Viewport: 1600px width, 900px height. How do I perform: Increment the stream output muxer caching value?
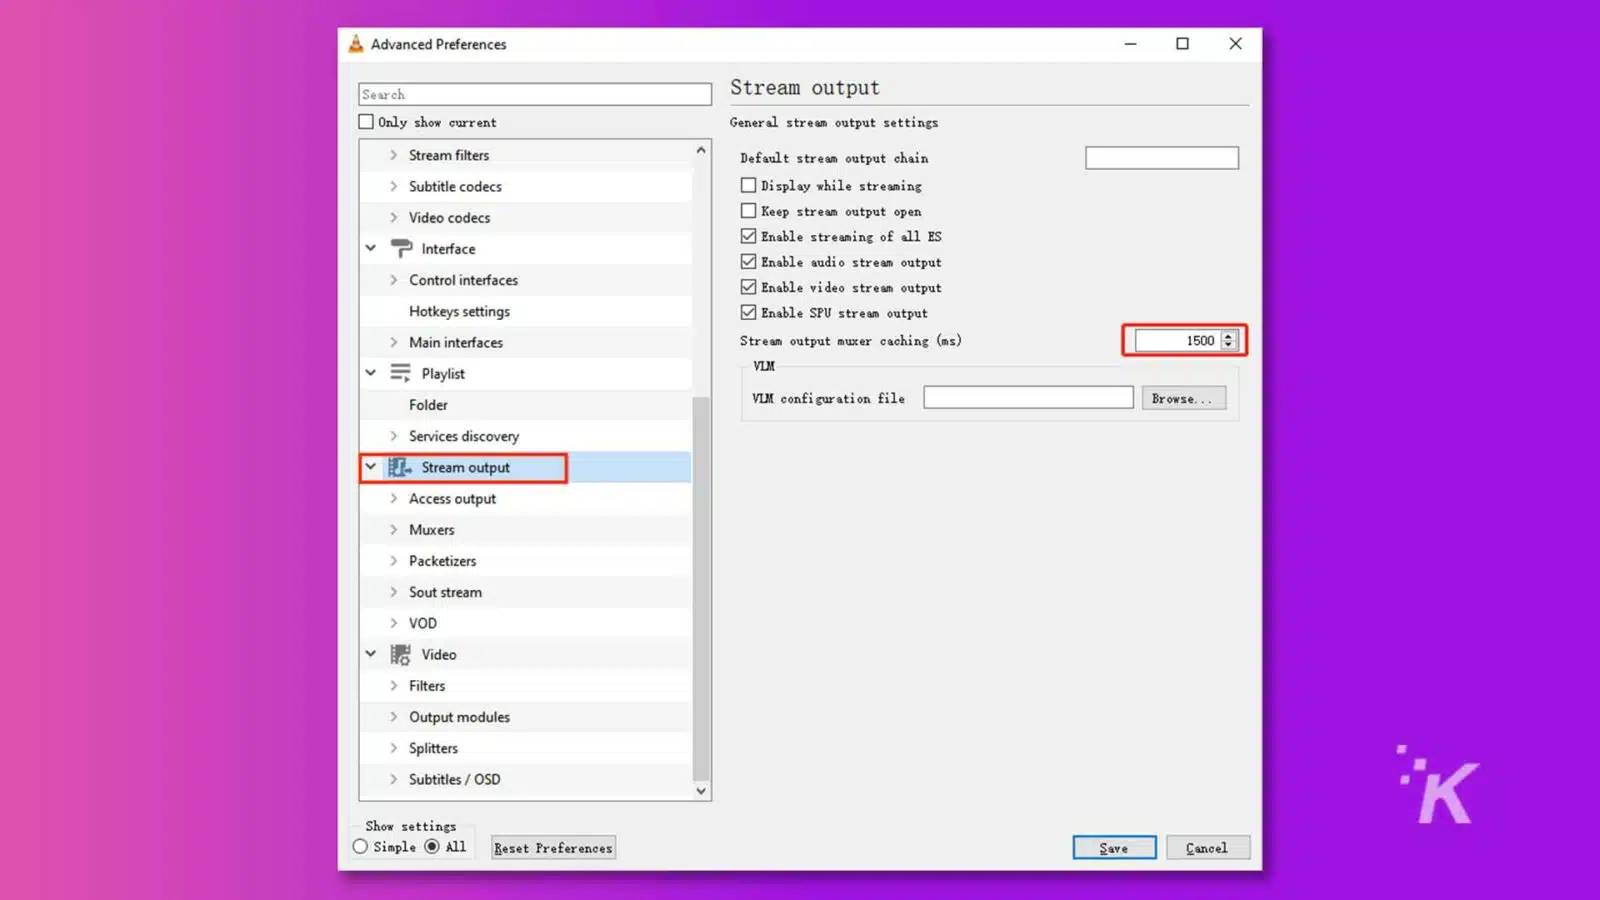tap(1228, 336)
